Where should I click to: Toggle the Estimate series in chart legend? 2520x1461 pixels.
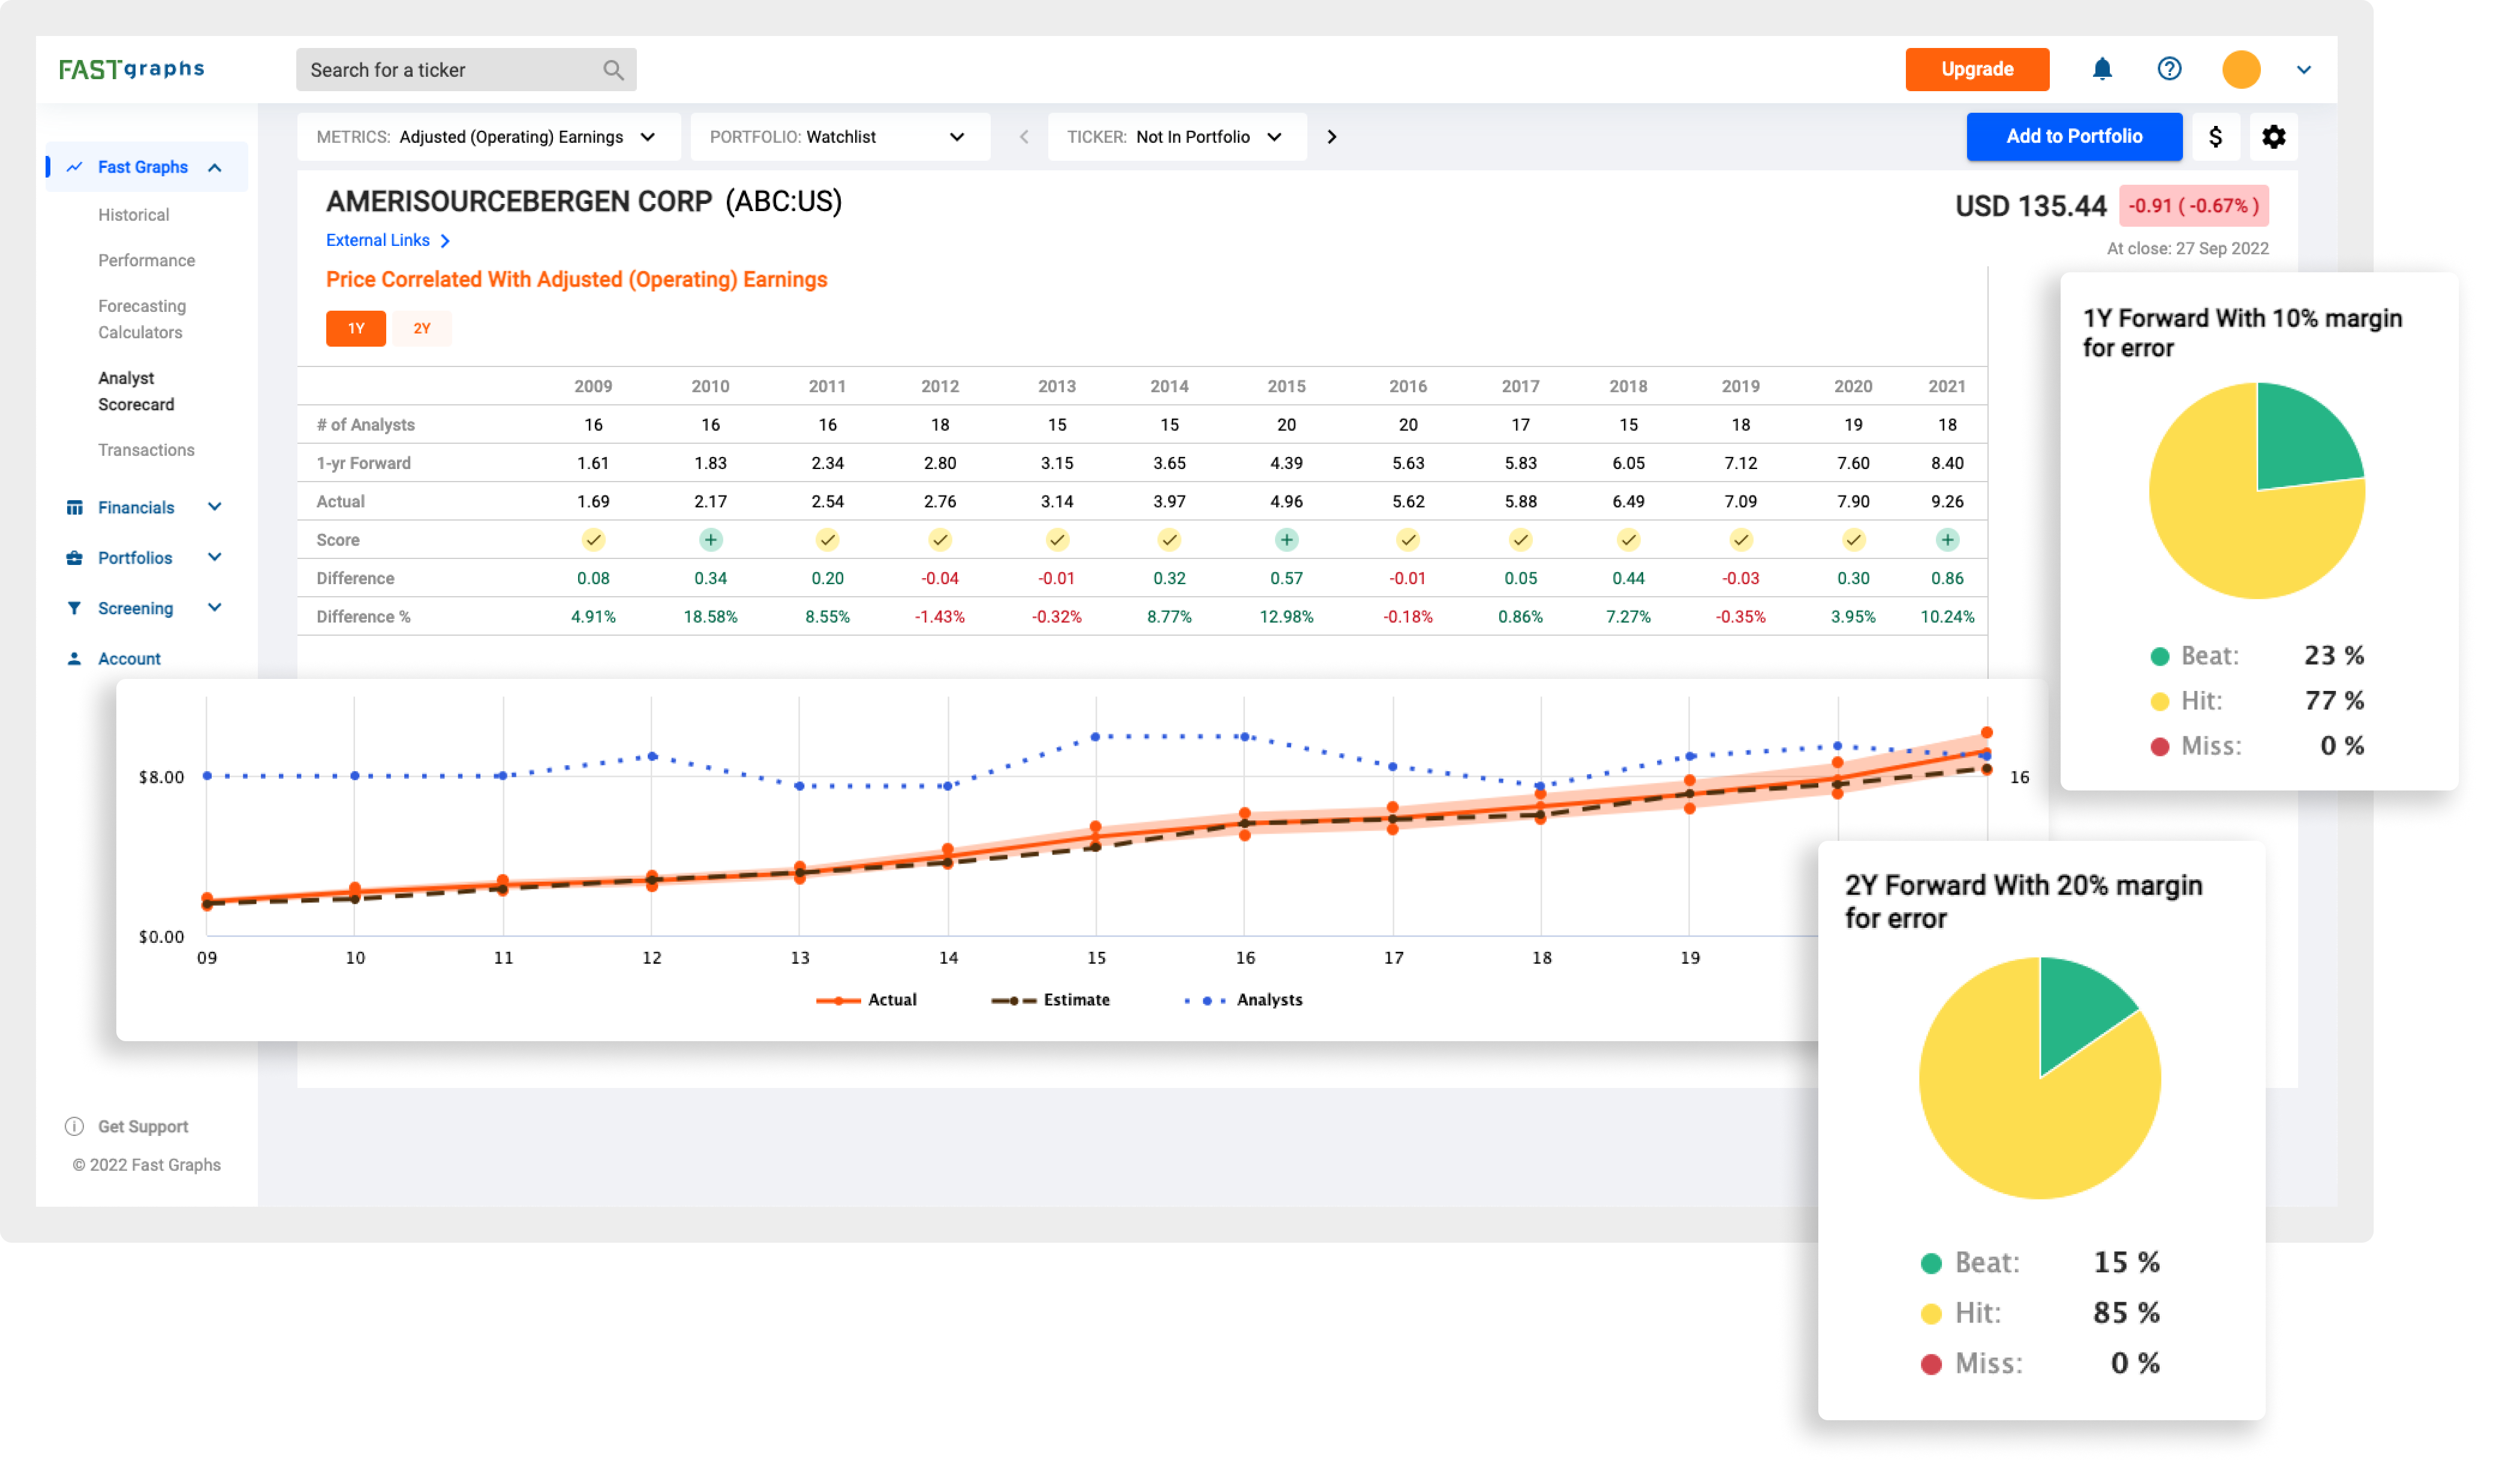(x=1050, y=999)
